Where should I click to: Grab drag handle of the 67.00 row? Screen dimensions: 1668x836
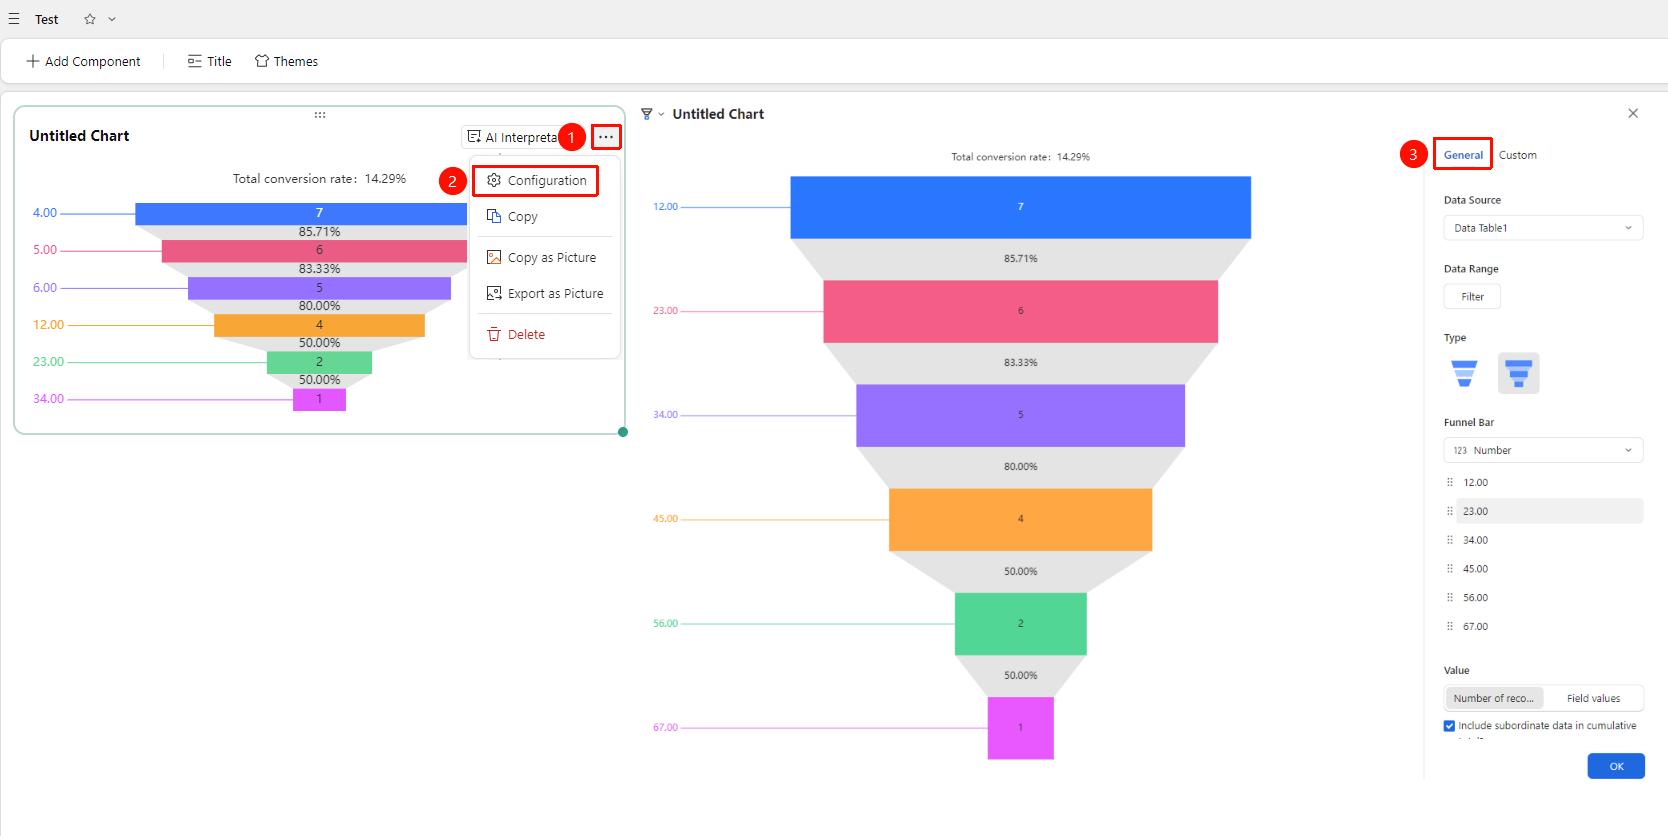pos(1450,627)
